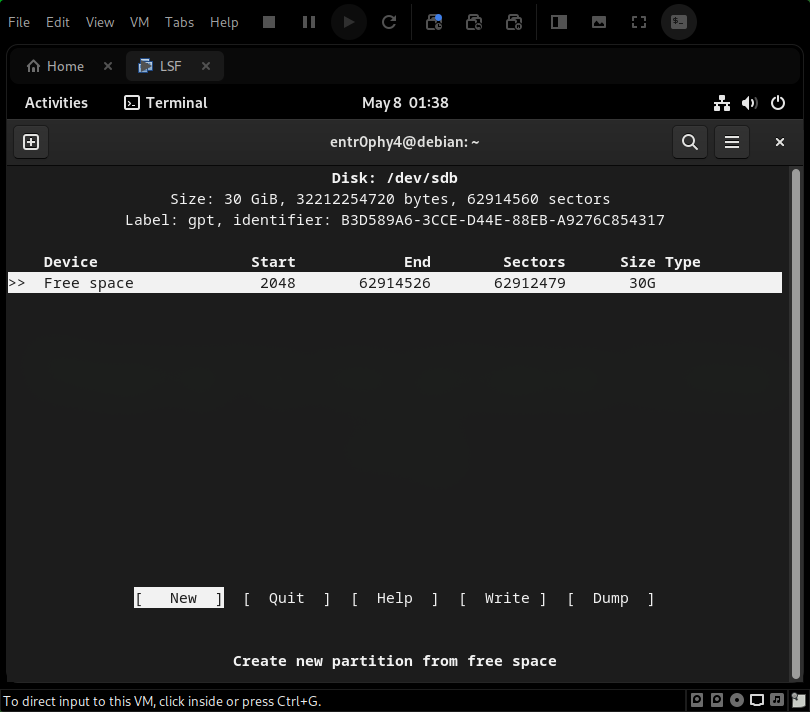Open the power menu in the GNOME top bar
Viewport: 810px width, 712px height.
(x=778, y=102)
